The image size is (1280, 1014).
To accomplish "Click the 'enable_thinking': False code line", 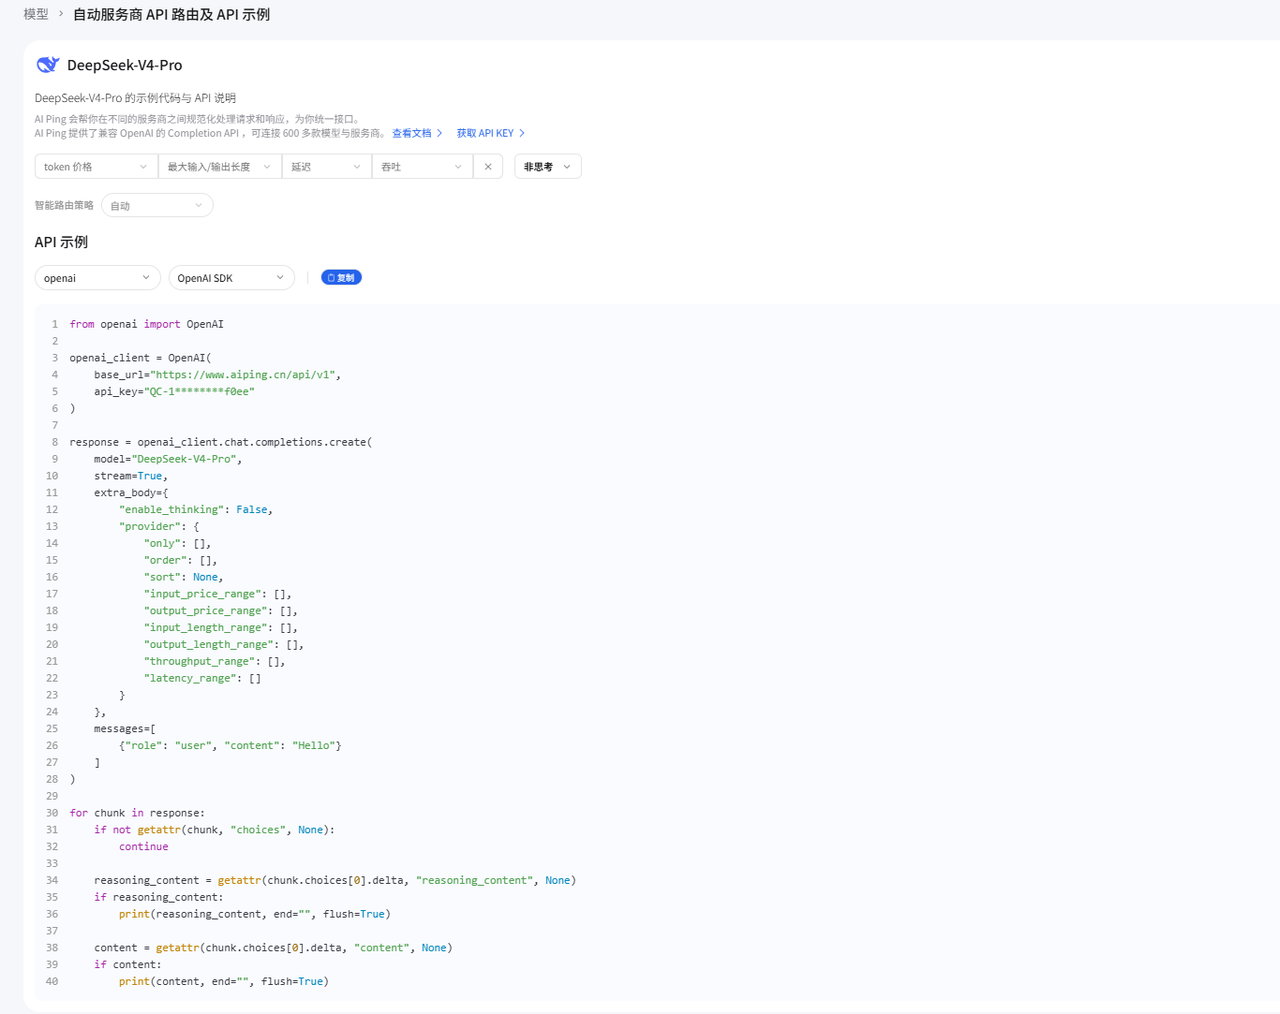I will click(196, 510).
